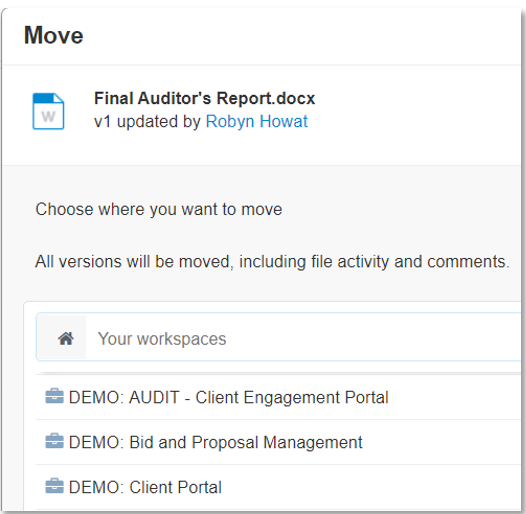Click the home icon beside Your workspaces
Viewport: 526px width, 514px height.
click(x=66, y=338)
